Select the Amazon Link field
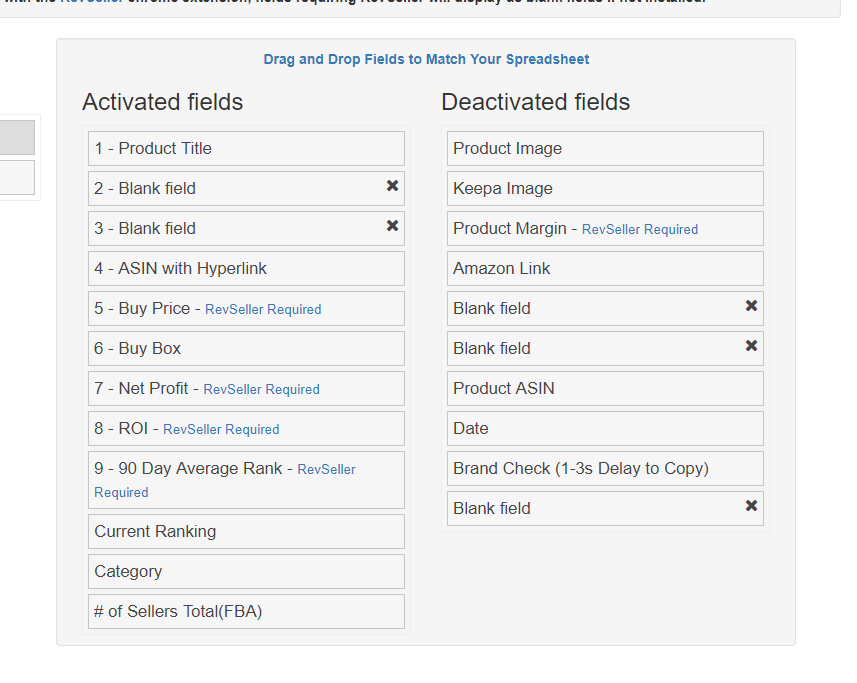Screen dimensions: 857x683 click(x=604, y=268)
